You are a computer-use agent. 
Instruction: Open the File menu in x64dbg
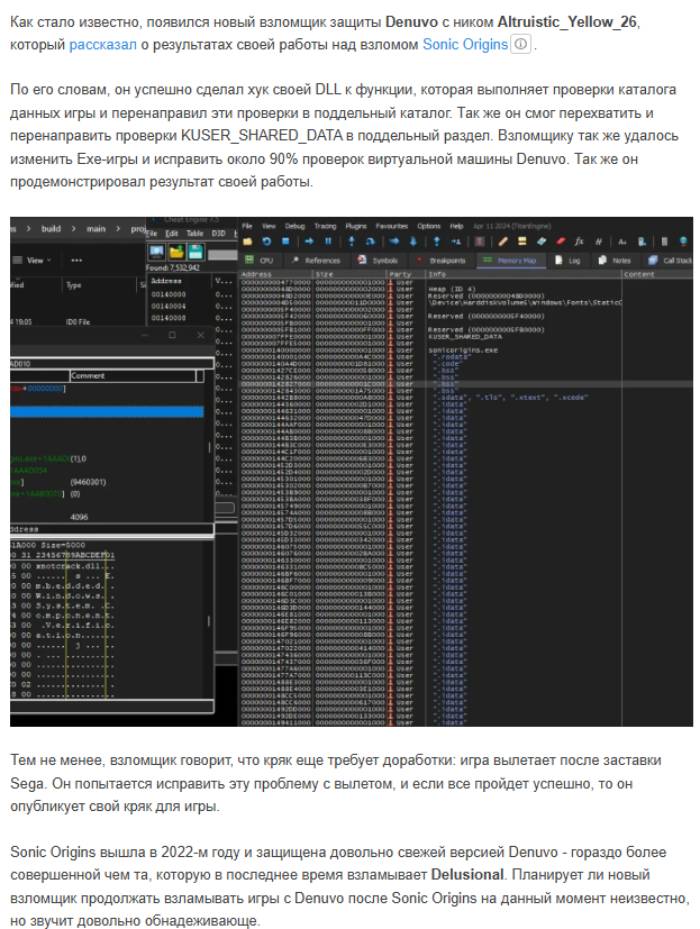coord(247,226)
